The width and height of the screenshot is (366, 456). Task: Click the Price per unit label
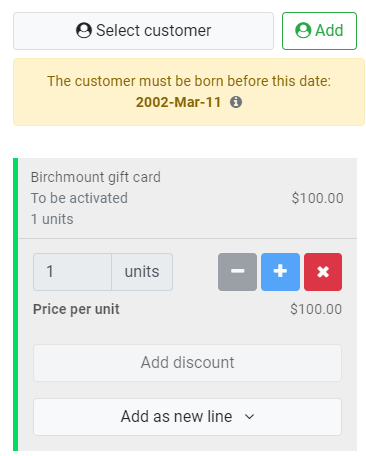76,309
